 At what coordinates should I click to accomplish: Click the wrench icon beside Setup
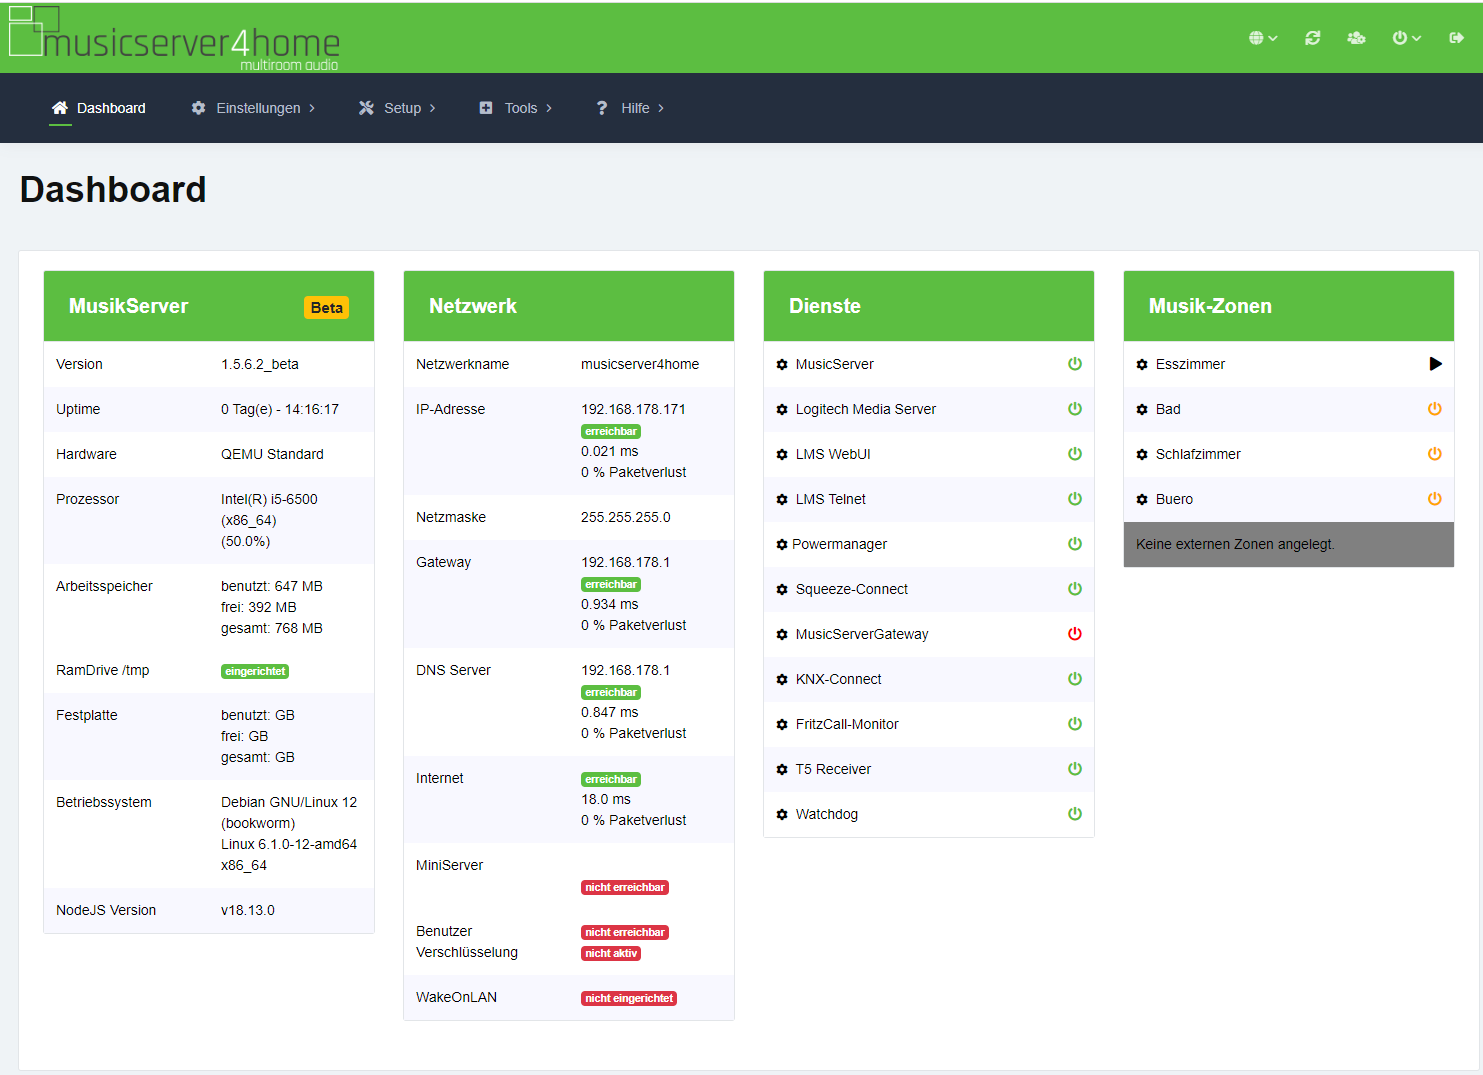coord(366,108)
